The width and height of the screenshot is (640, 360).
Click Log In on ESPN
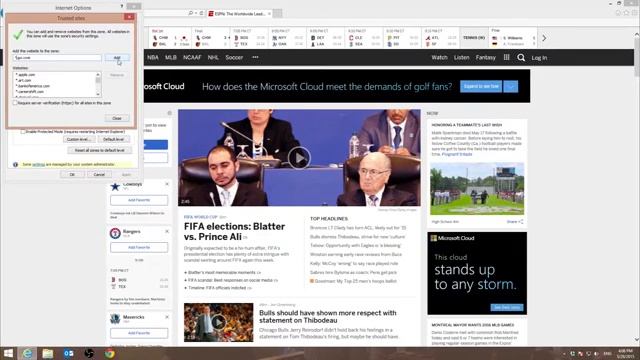(x=539, y=58)
